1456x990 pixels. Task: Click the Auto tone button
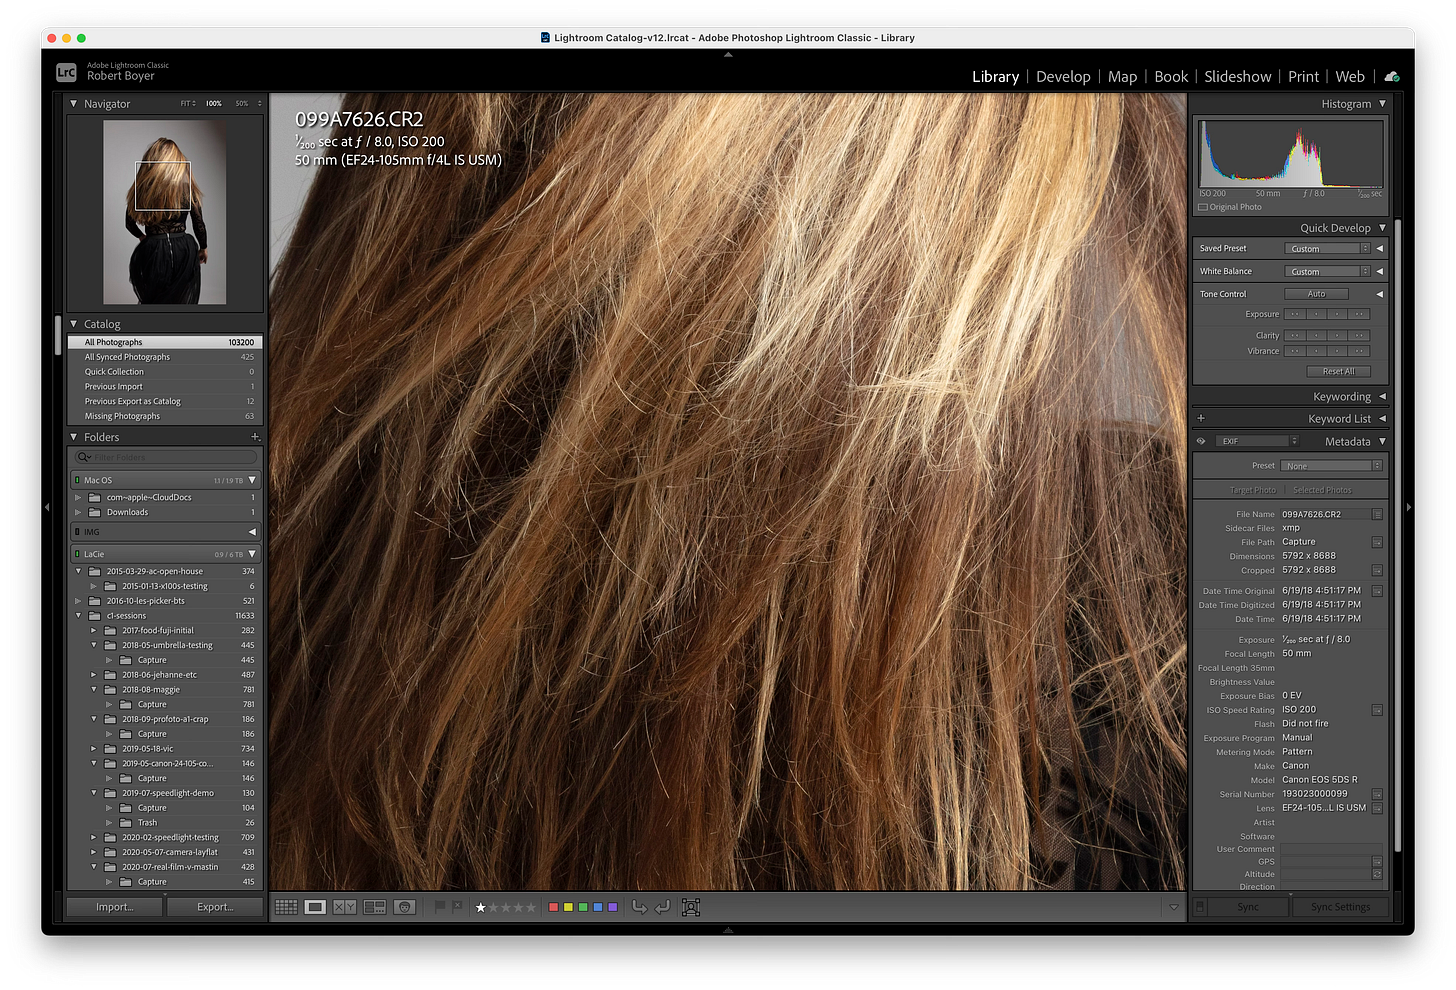tap(1316, 294)
